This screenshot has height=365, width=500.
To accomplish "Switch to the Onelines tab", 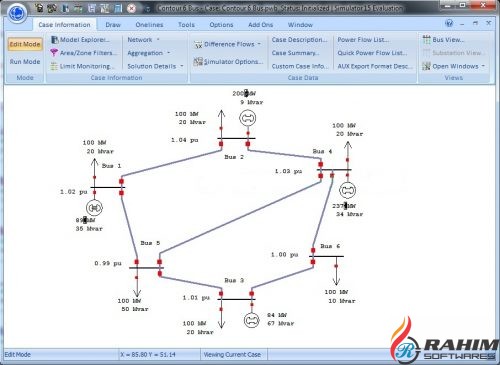I will (149, 25).
